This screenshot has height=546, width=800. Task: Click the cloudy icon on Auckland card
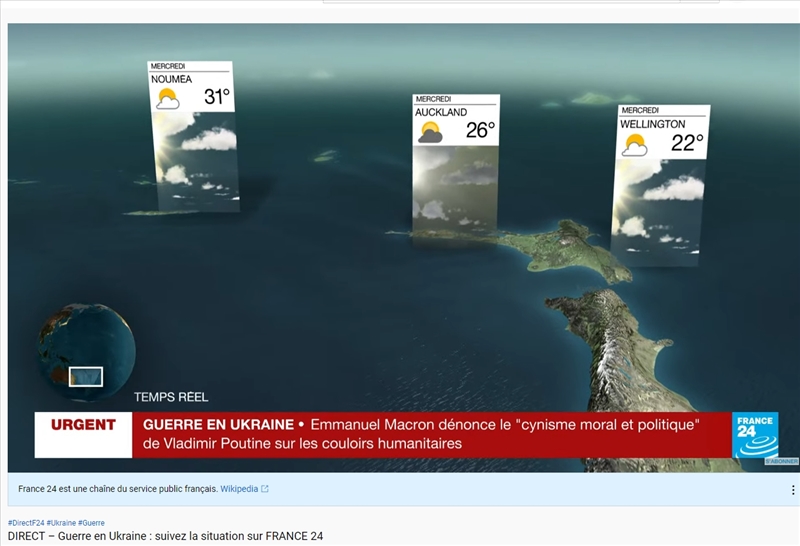pos(431,131)
